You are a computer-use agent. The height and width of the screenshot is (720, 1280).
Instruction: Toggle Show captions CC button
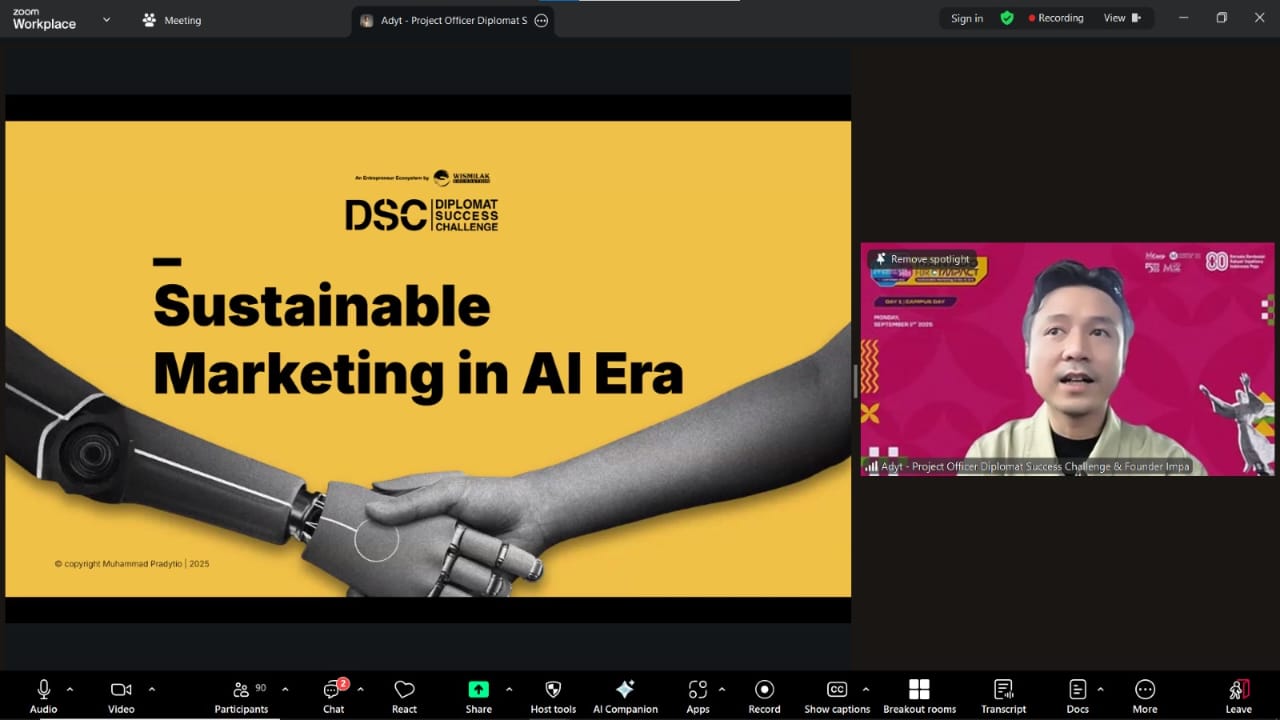tap(837, 689)
